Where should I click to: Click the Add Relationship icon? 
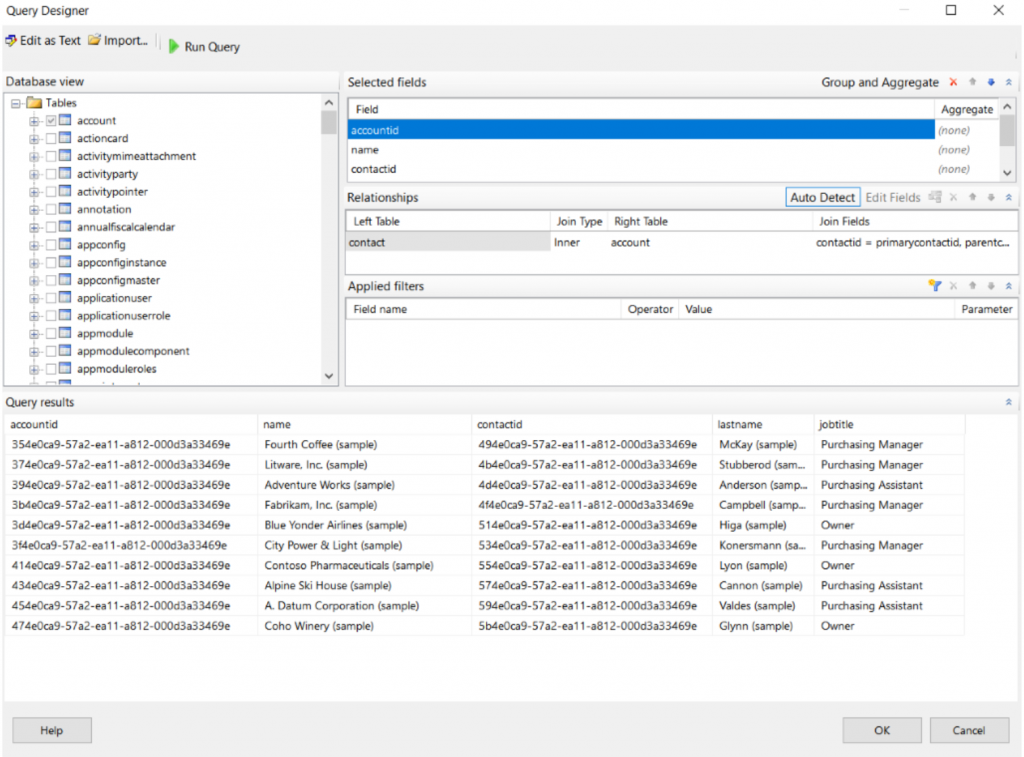(x=935, y=197)
